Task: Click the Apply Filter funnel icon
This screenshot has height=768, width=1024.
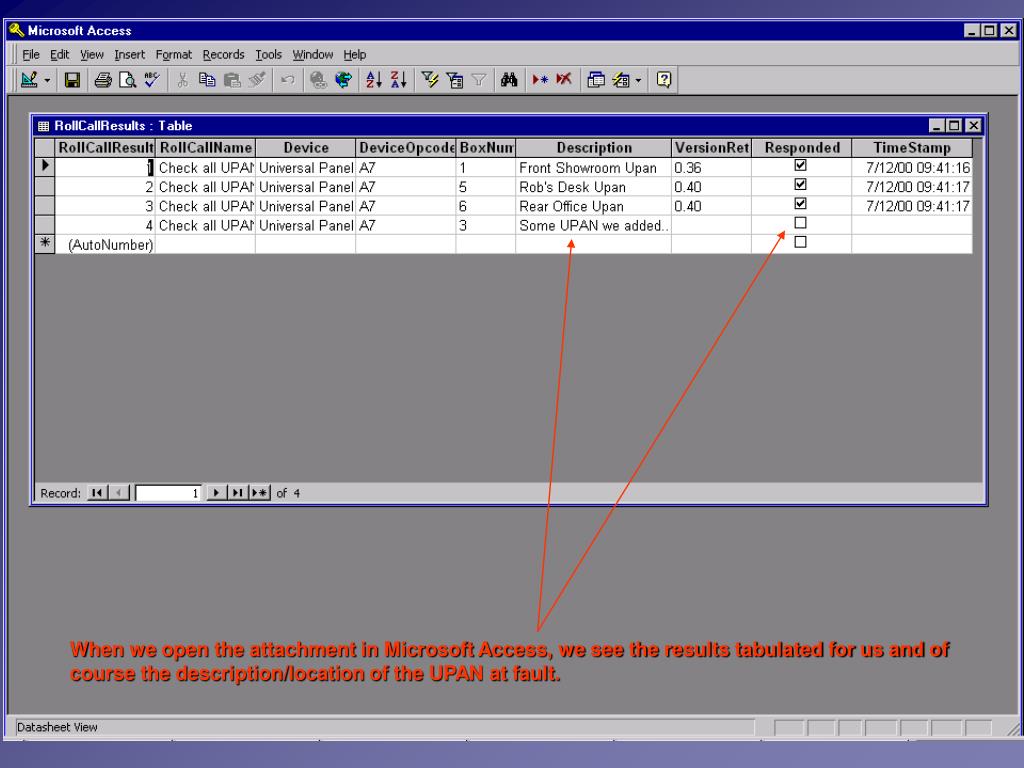Action: pyautogui.click(x=479, y=80)
